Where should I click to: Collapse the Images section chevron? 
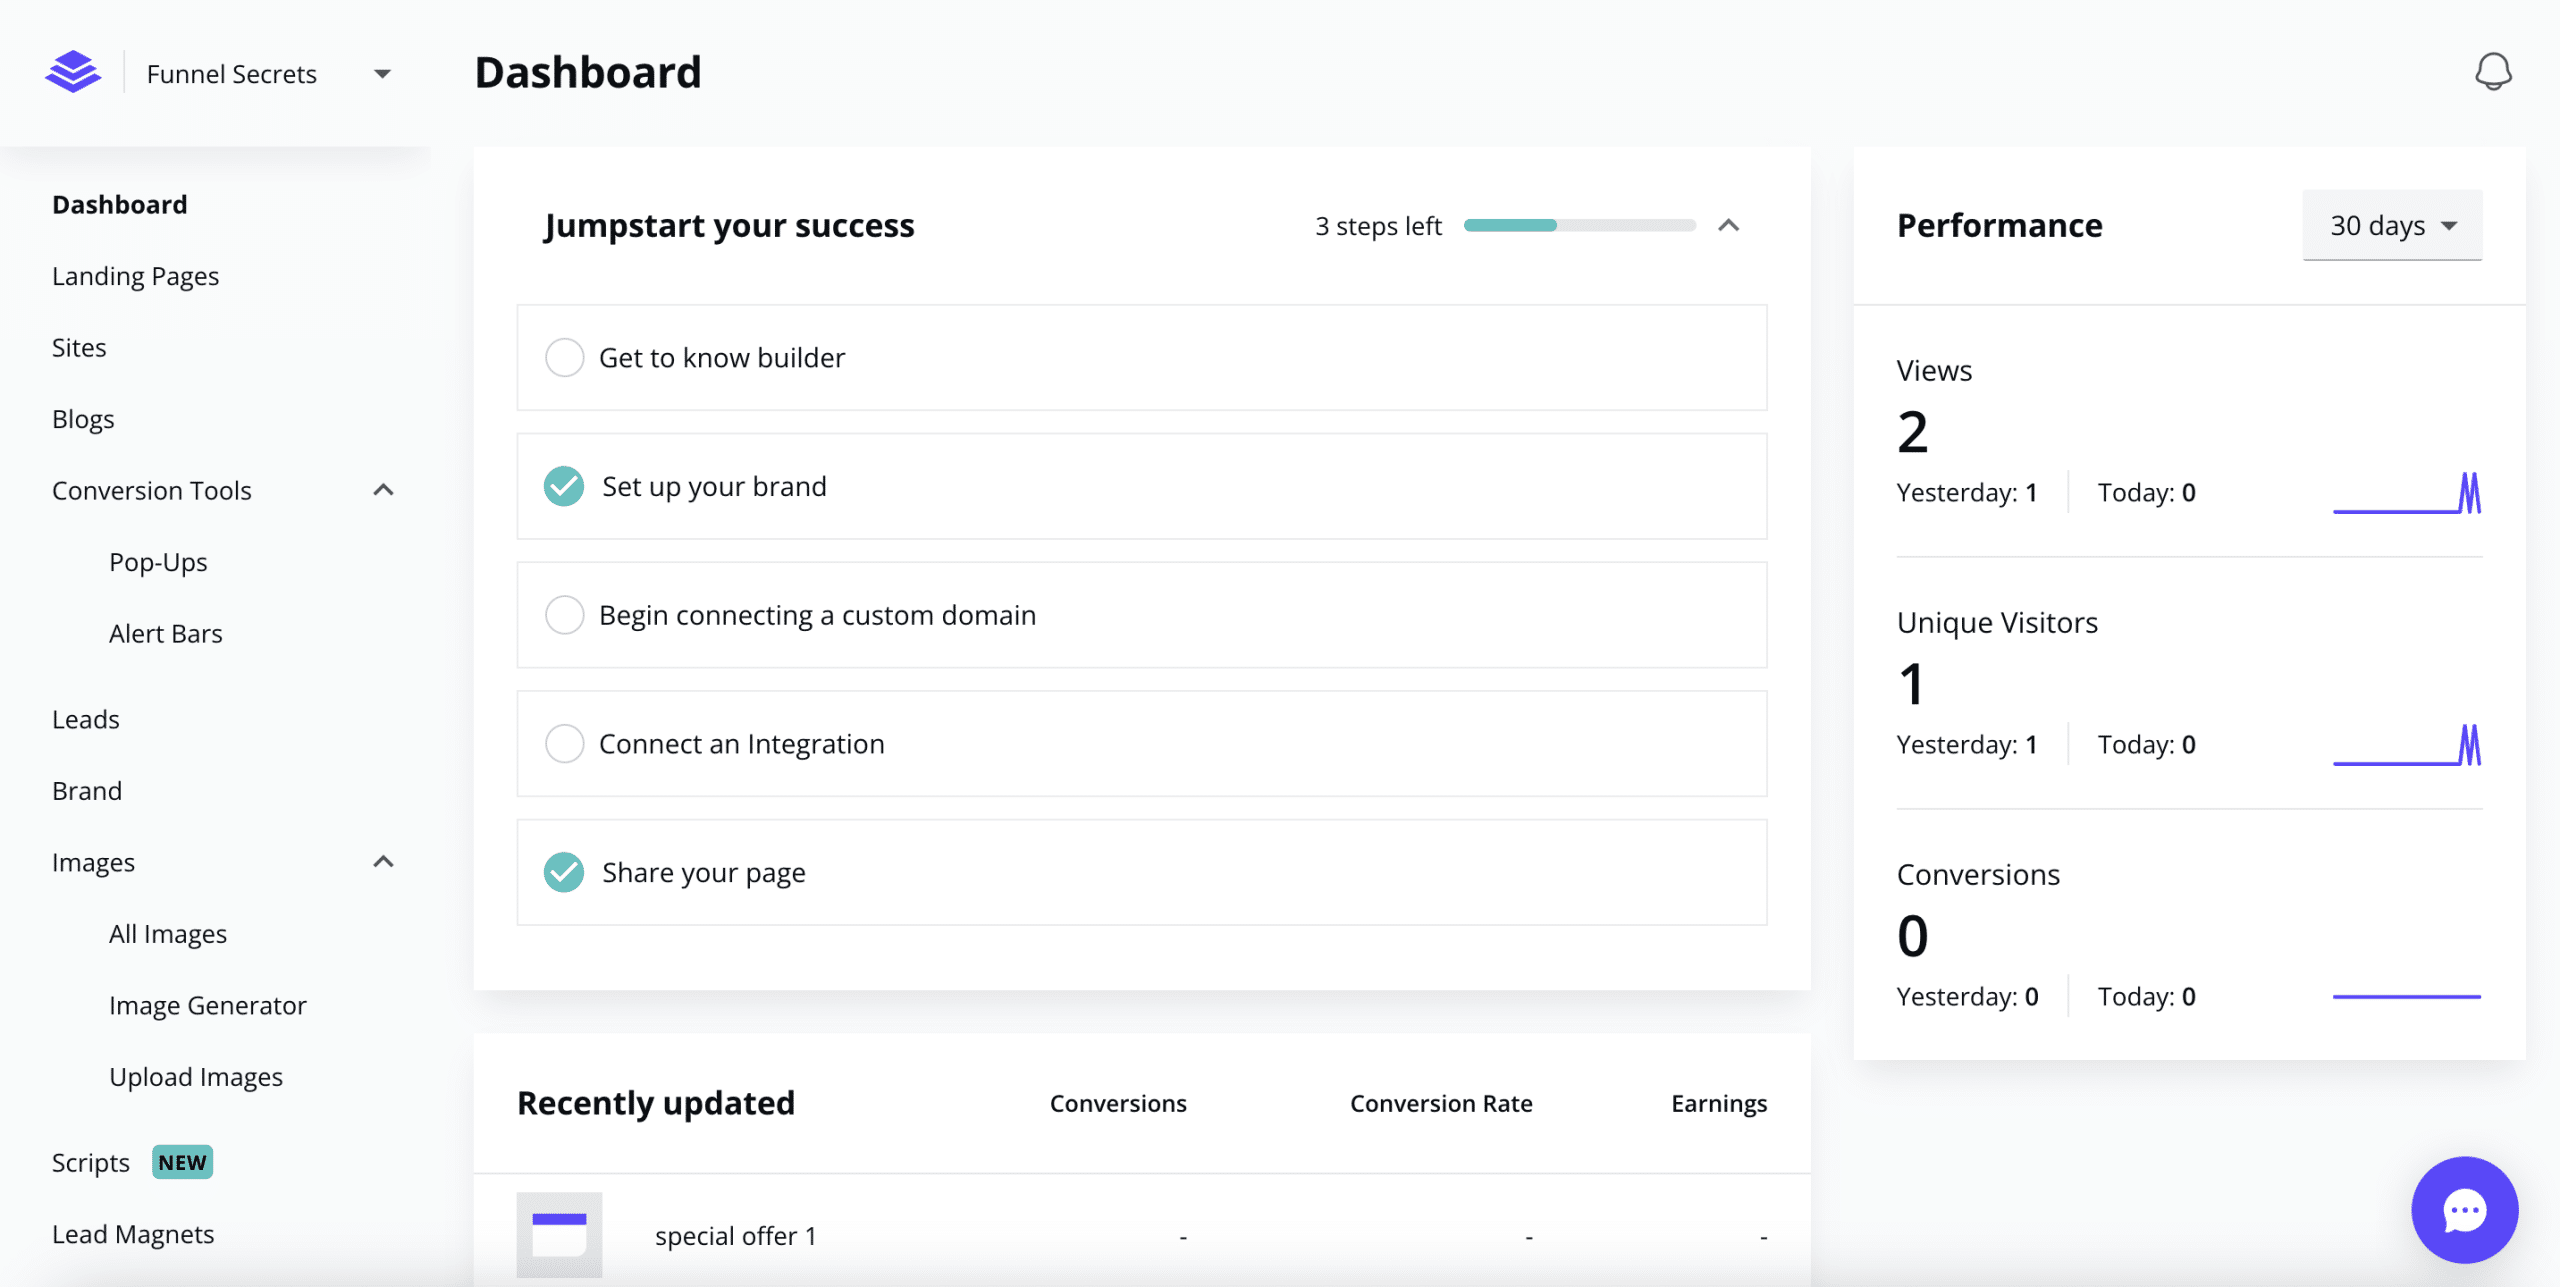tap(383, 862)
